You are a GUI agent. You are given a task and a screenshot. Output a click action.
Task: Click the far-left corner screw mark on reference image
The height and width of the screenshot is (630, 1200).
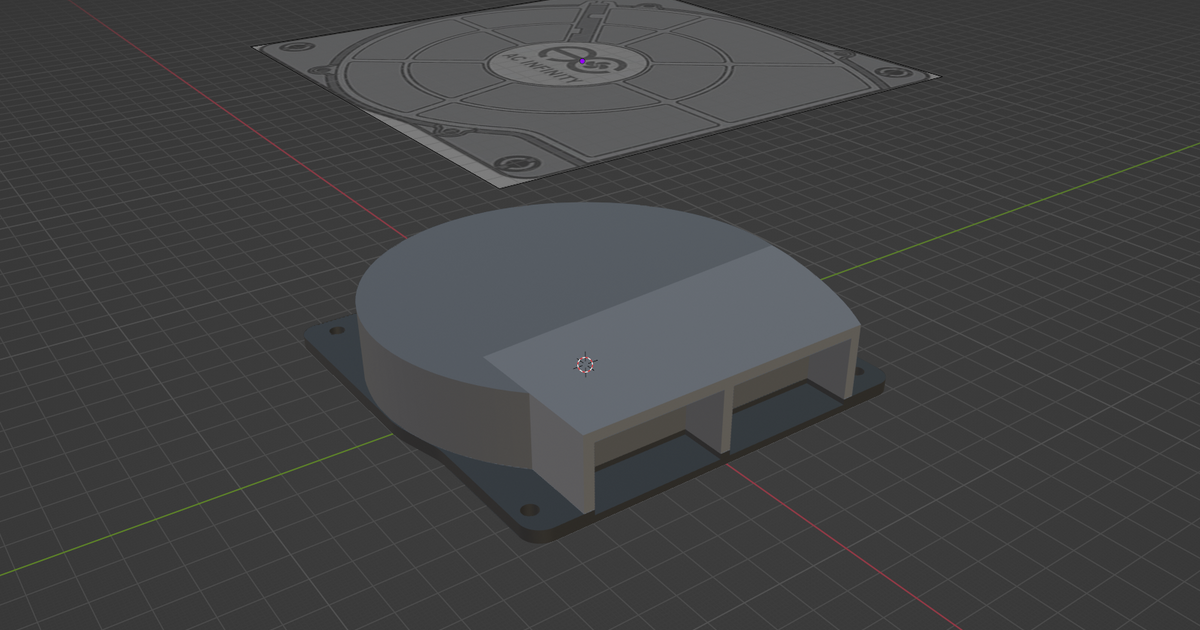coord(296,49)
